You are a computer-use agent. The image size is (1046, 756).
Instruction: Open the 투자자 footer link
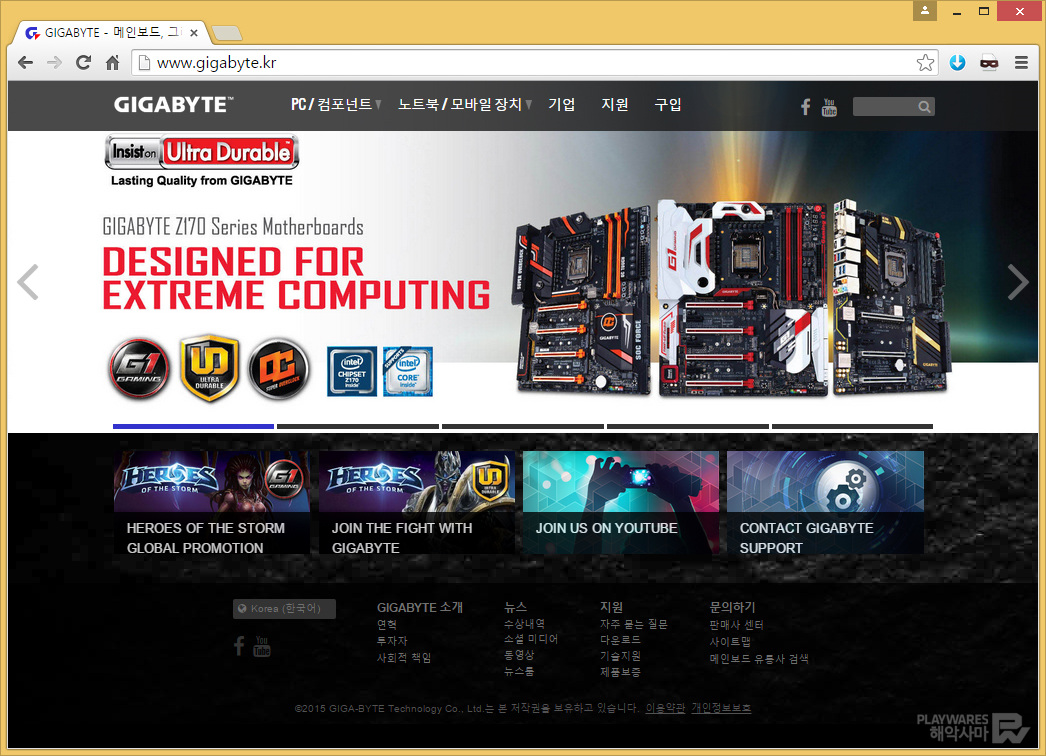pyautogui.click(x=392, y=641)
